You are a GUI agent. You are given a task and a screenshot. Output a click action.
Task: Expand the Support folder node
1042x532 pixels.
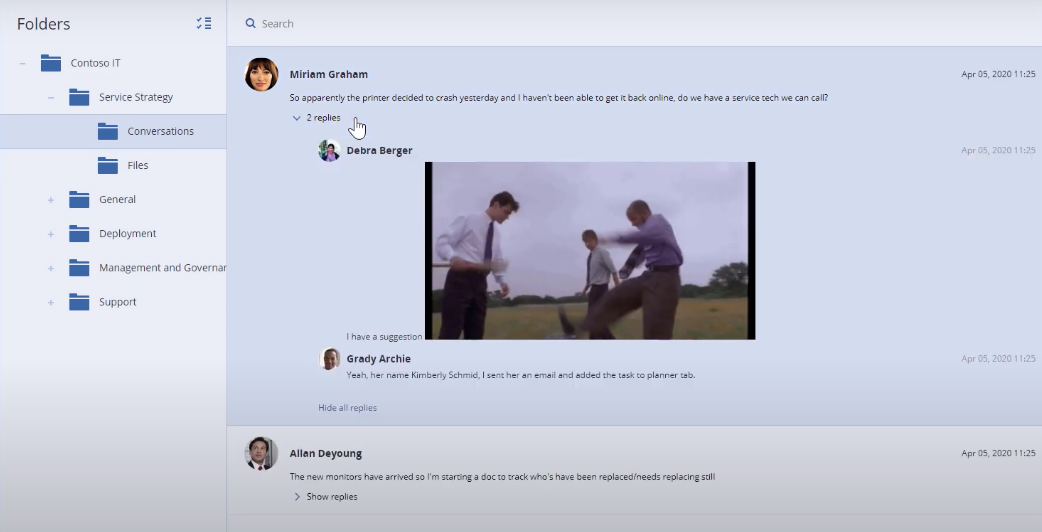click(51, 302)
